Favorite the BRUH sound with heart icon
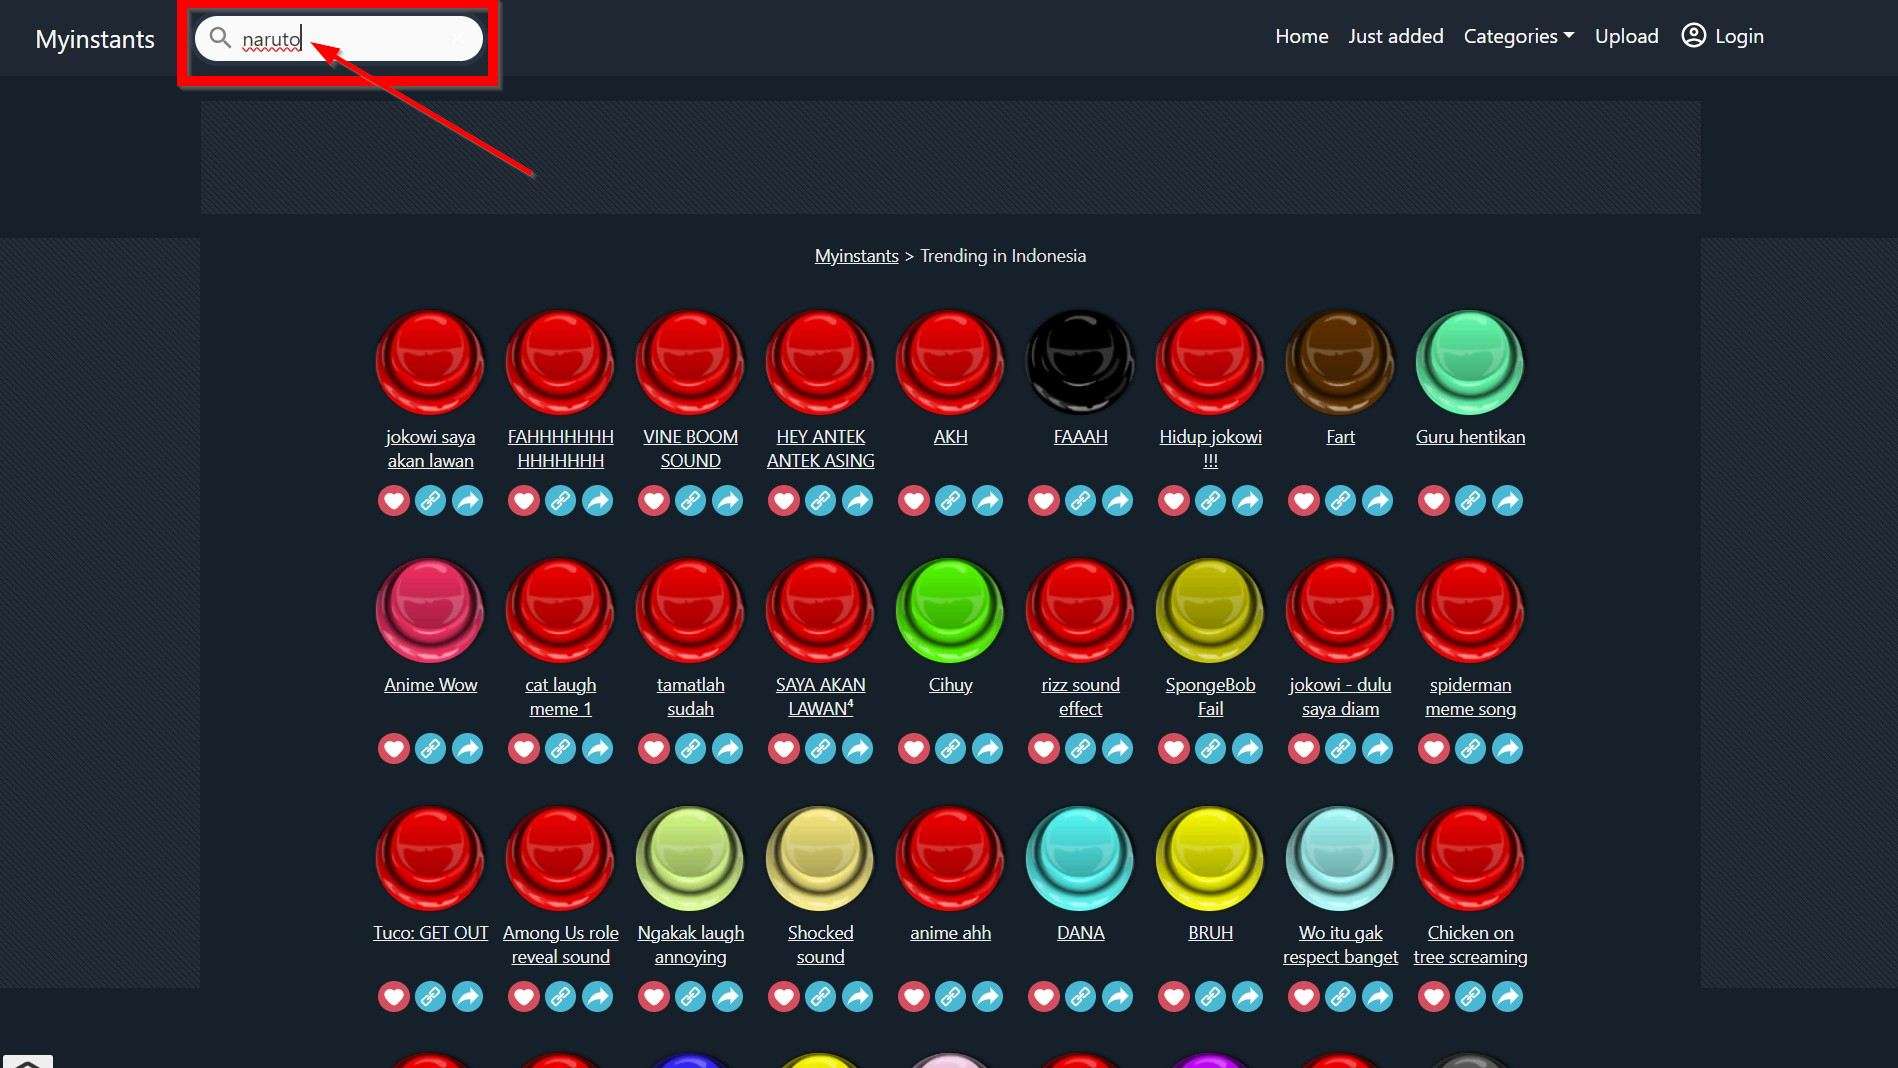The height and width of the screenshot is (1068, 1898). (x=1174, y=996)
